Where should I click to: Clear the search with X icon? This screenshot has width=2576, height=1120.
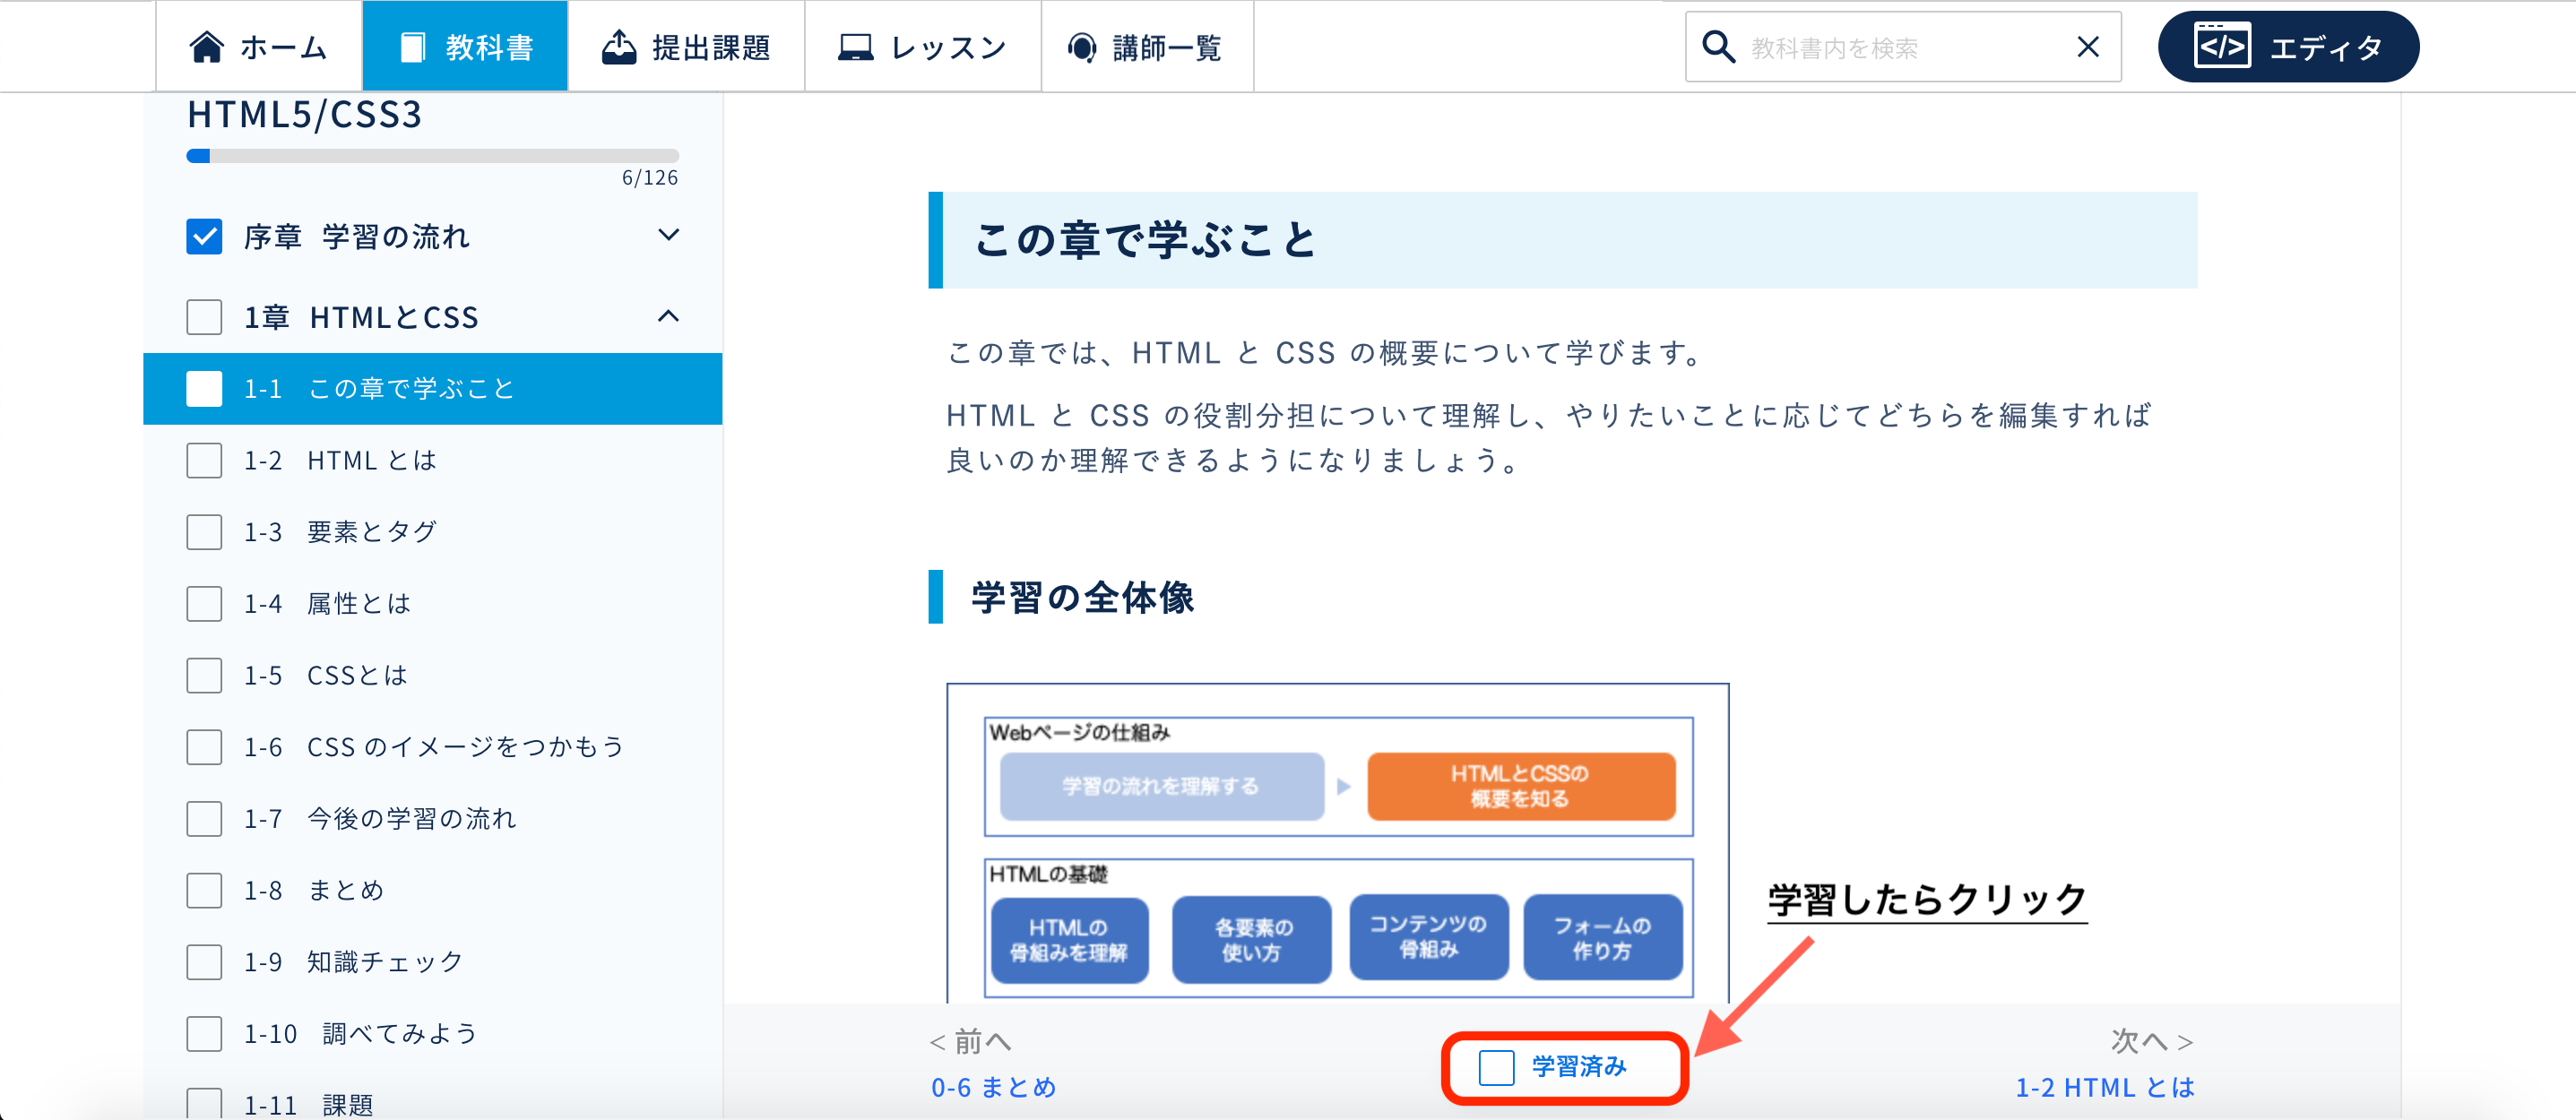(2087, 46)
